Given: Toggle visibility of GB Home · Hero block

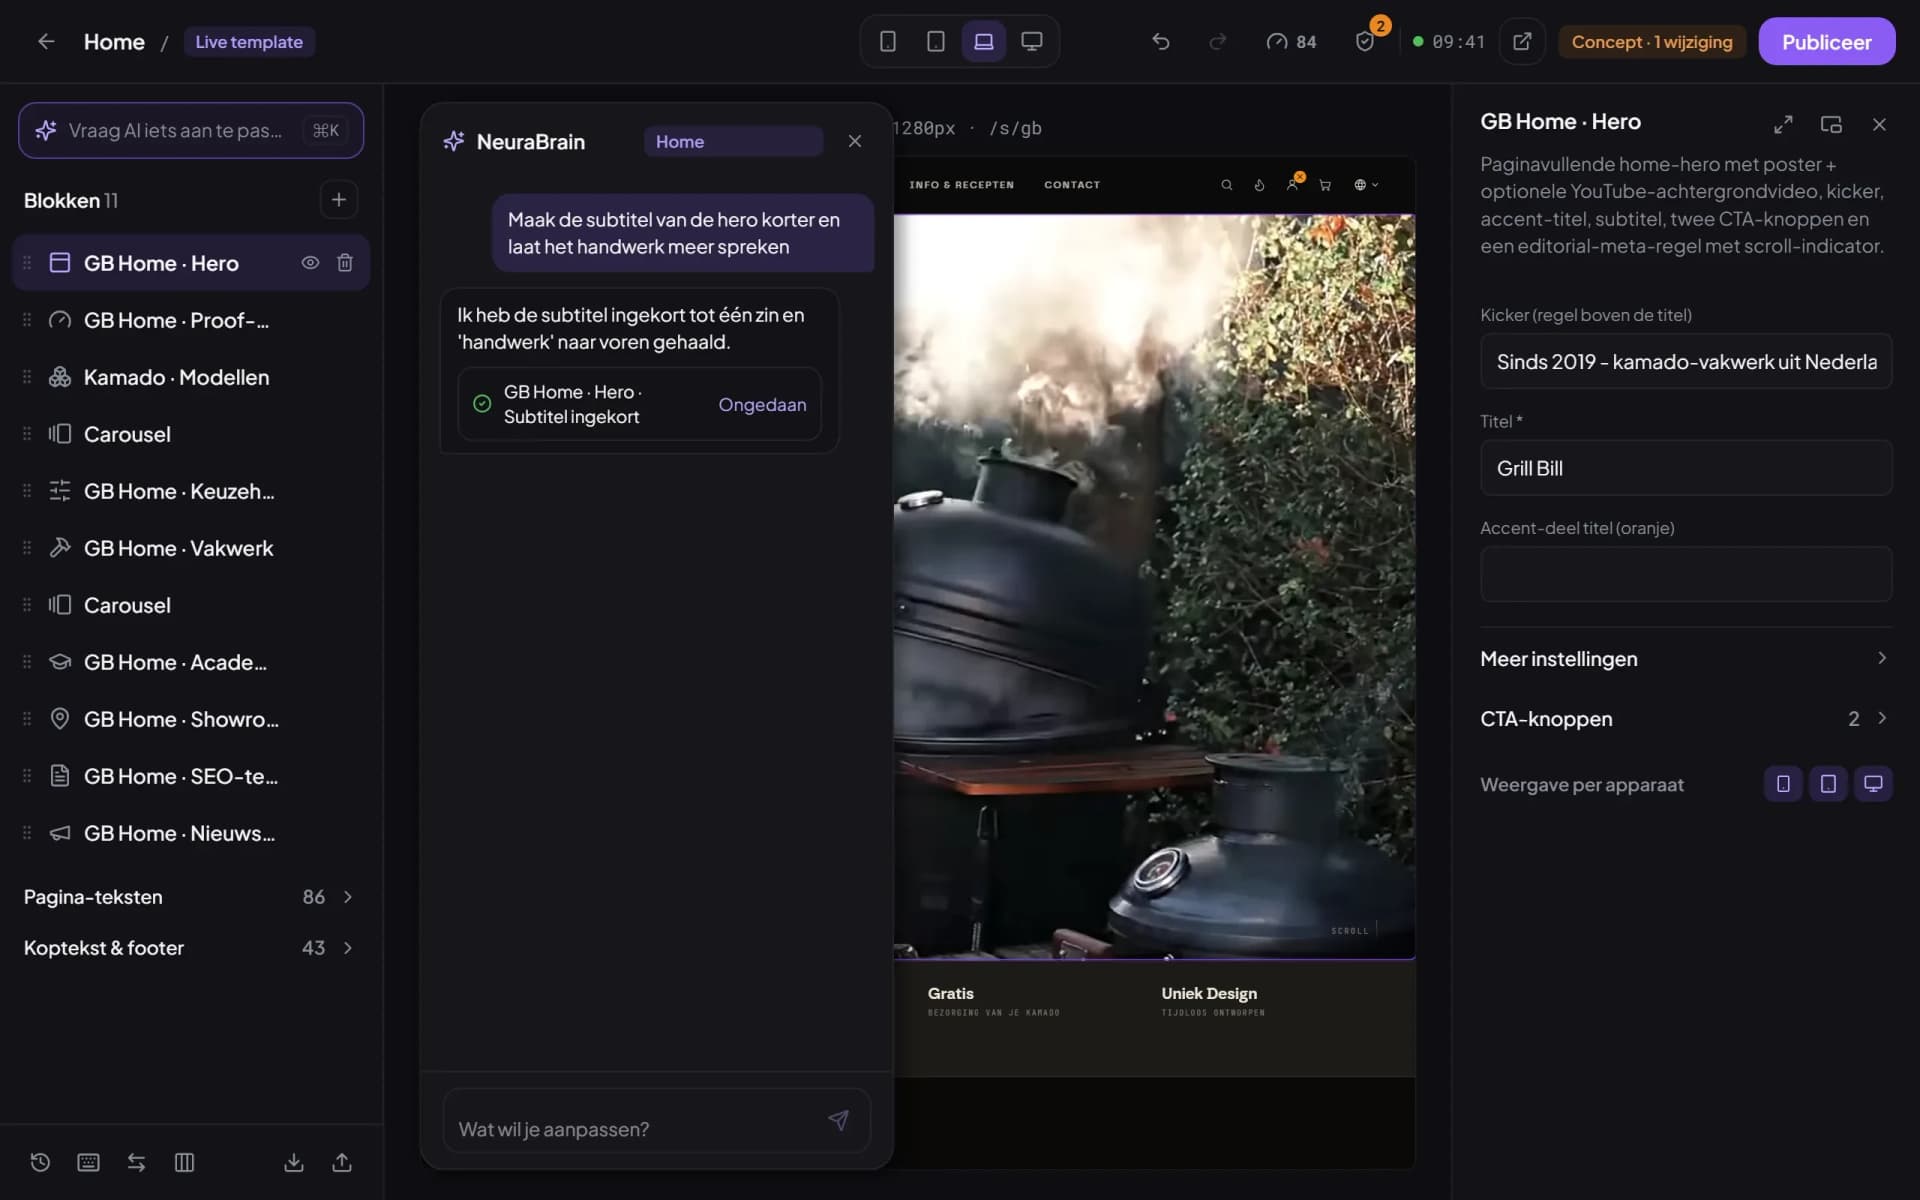Looking at the screenshot, I should (x=310, y=262).
